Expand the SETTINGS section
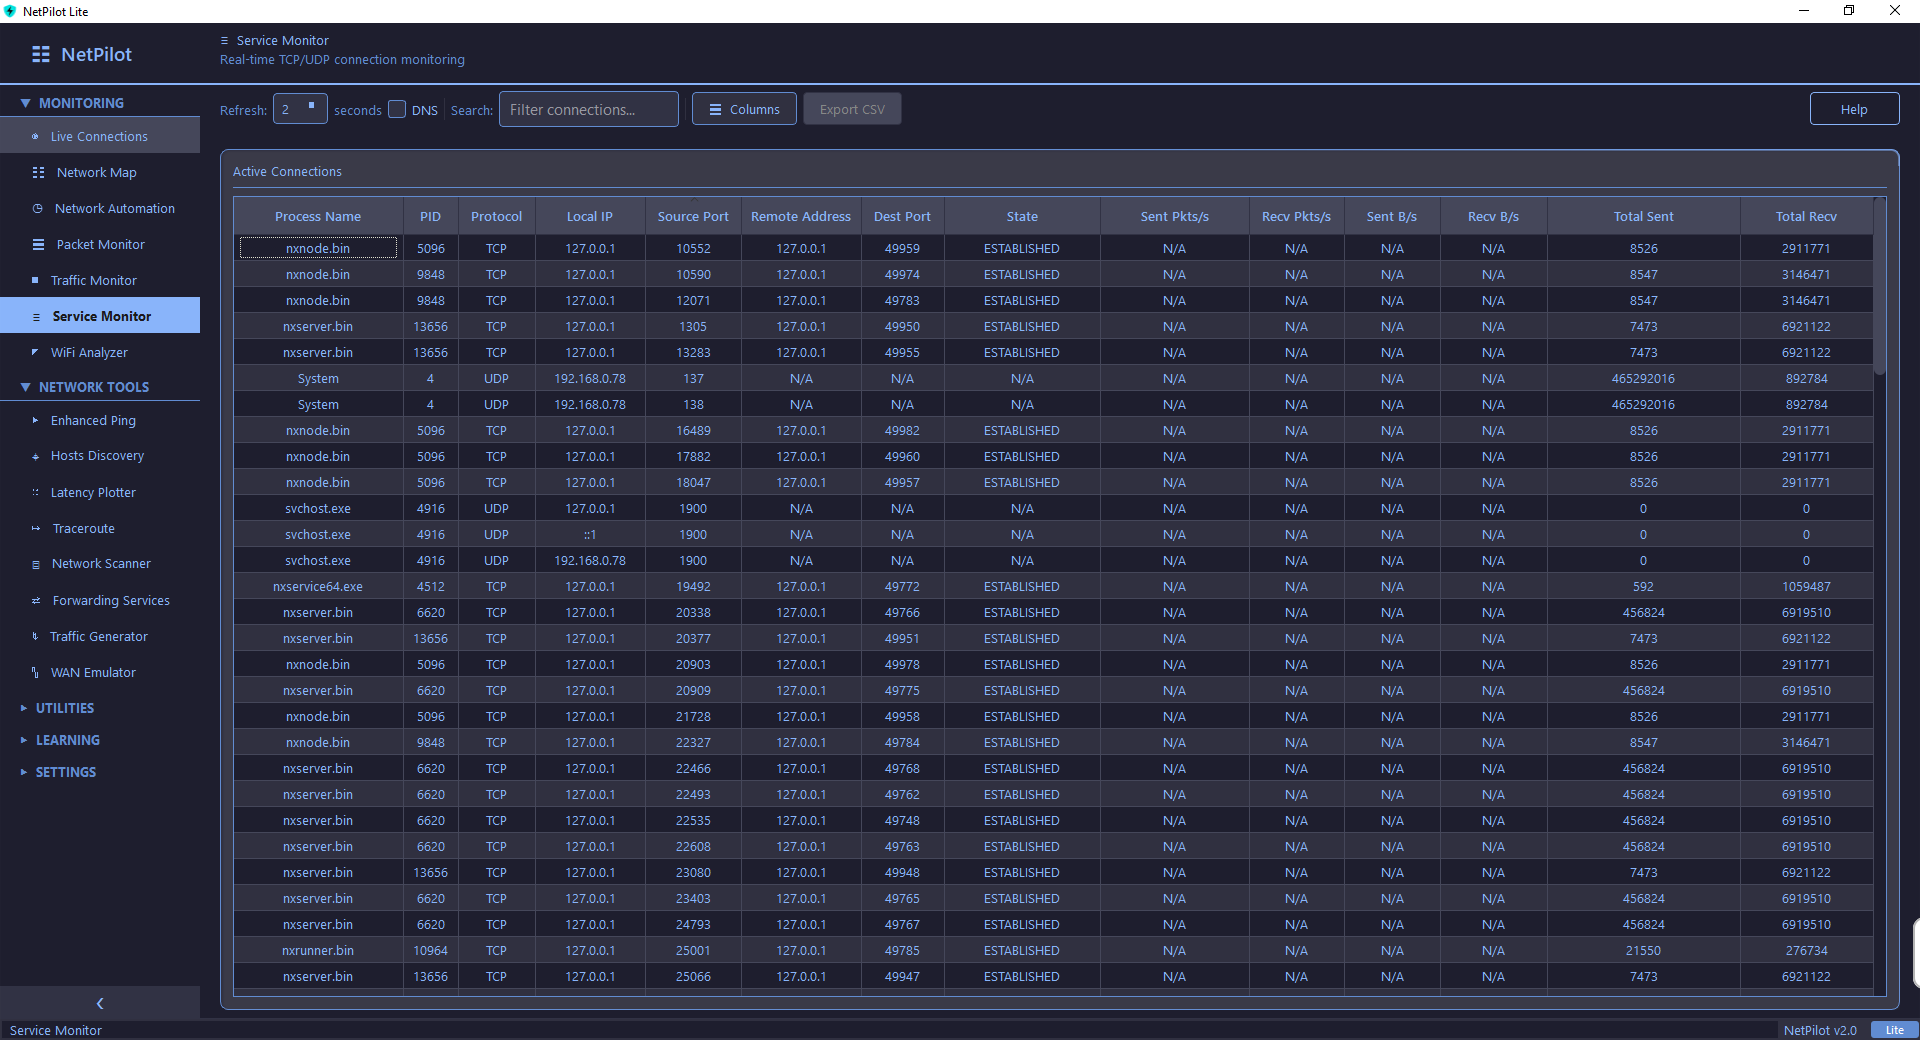Image resolution: width=1920 pixels, height=1040 pixels. 65,771
